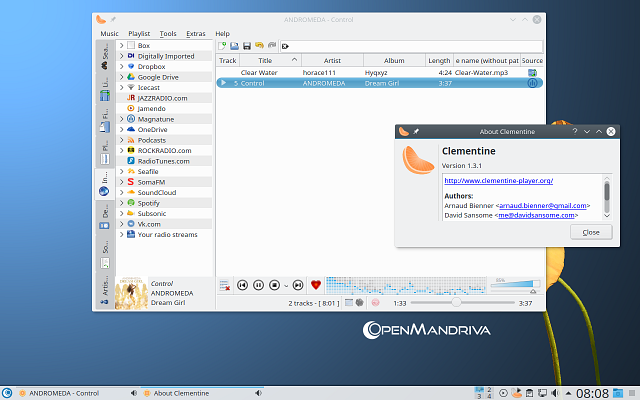This screenshot has height=400, width=640.
Task: Select JAZZRADIO.com in the tree
Action: 162,98
